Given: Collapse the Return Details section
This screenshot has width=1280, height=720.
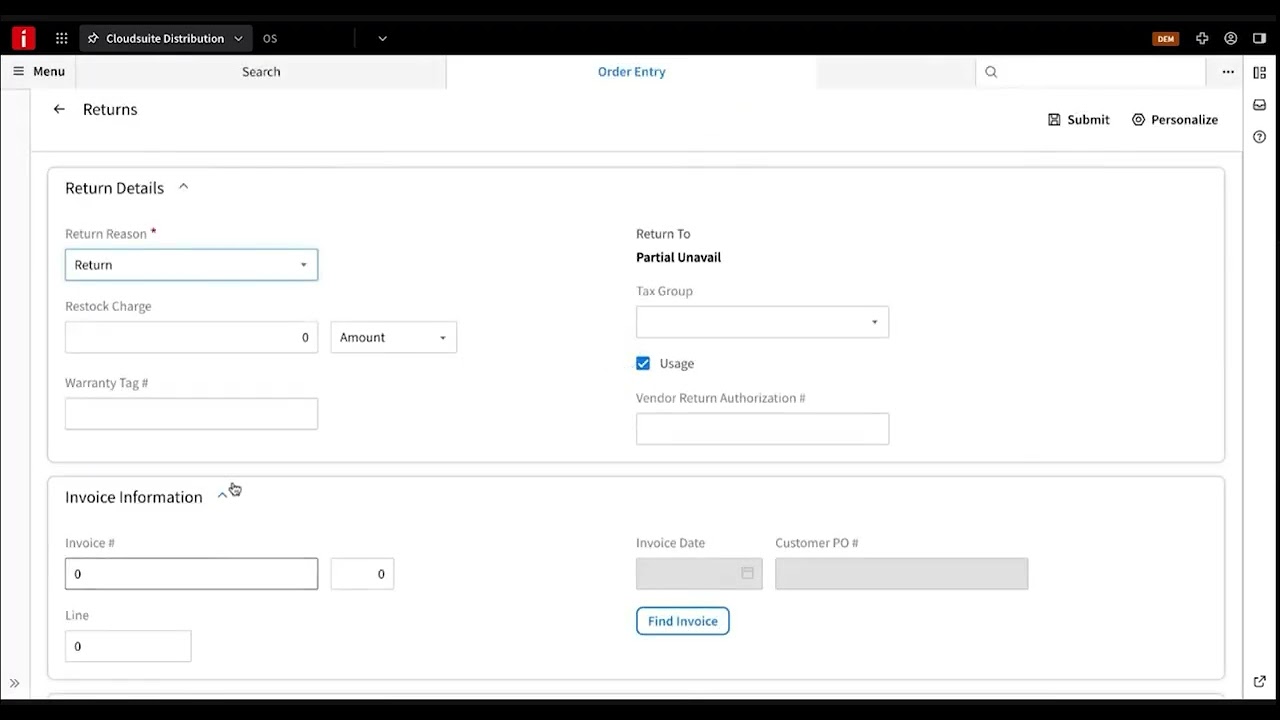Looking at the screenshot, I should tap(183, 187).
